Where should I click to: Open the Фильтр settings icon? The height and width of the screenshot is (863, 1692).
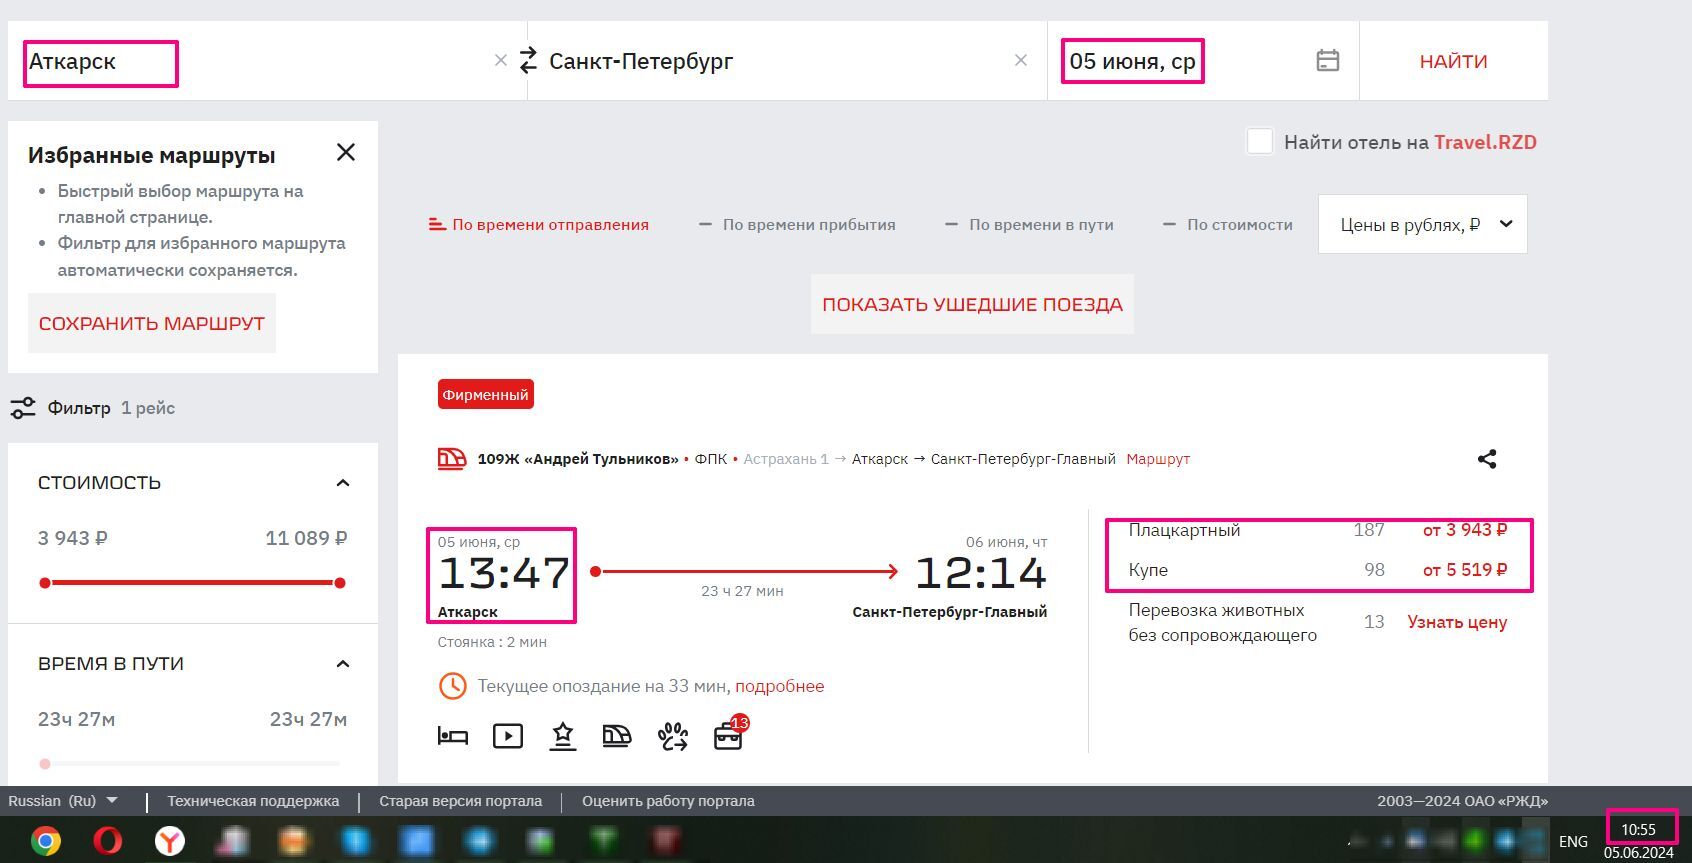coord(23,408)
